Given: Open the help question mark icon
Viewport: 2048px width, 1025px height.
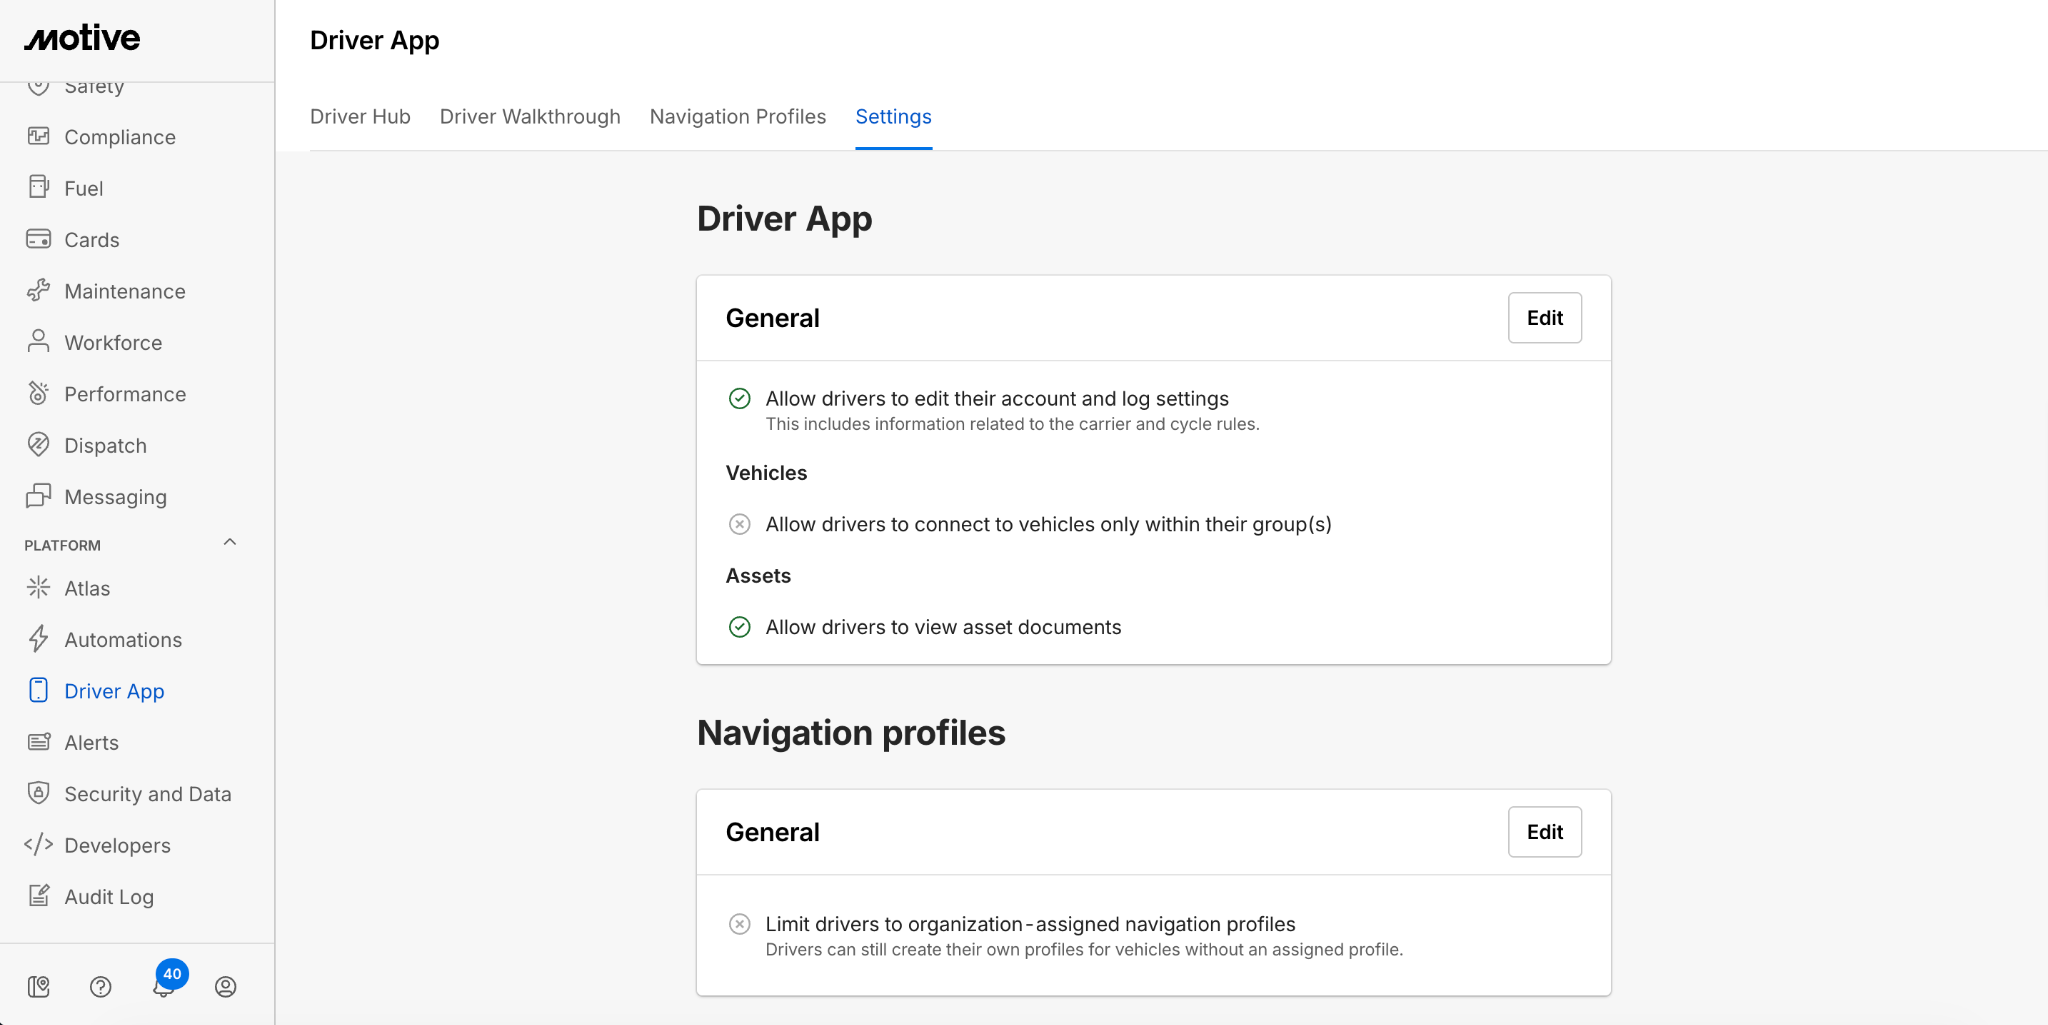Looking at the screenshot, I should (101, 987).
